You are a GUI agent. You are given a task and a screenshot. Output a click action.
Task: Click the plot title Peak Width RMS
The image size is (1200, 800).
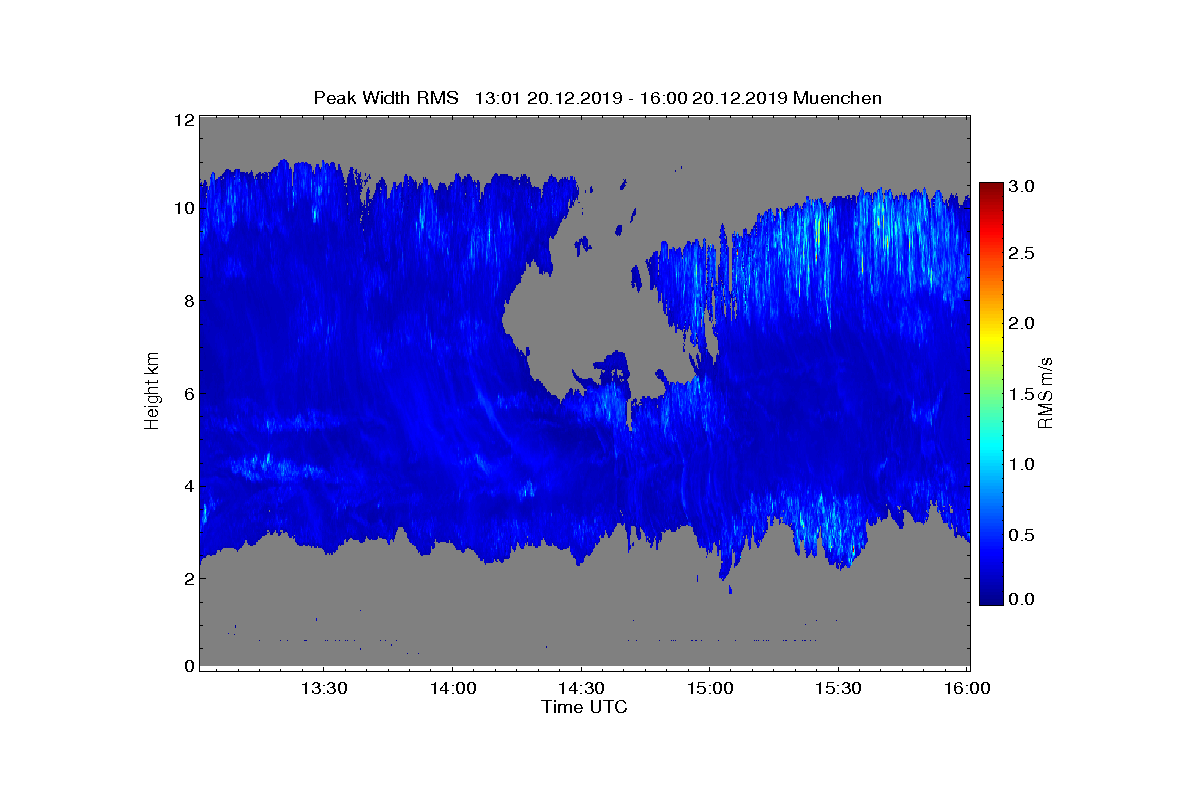click(385, 98)
